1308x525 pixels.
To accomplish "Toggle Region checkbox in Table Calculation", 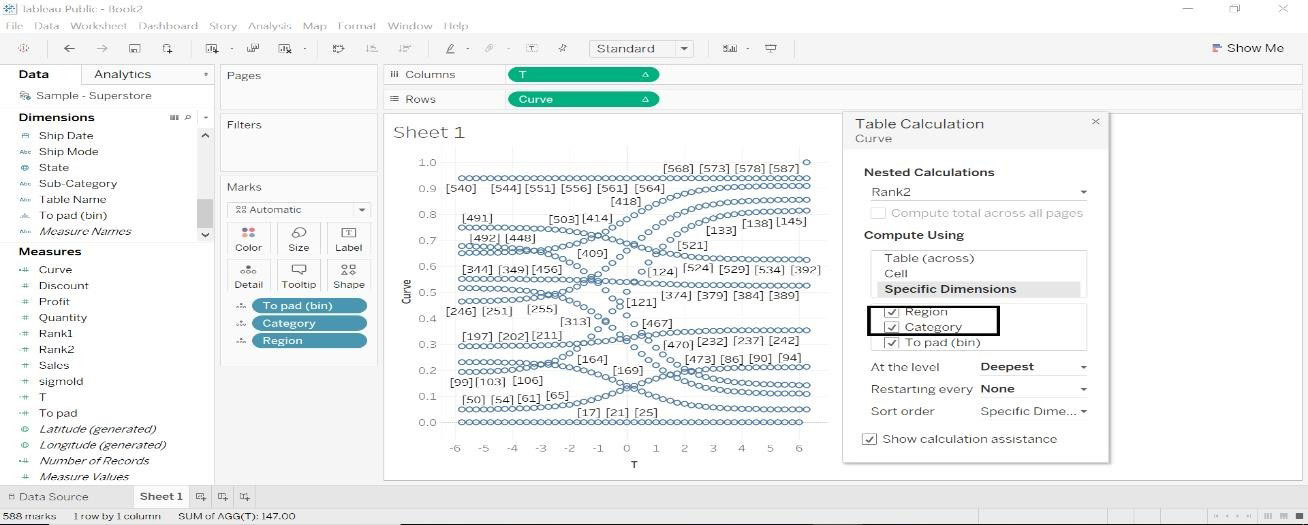I will coord(892,312).
